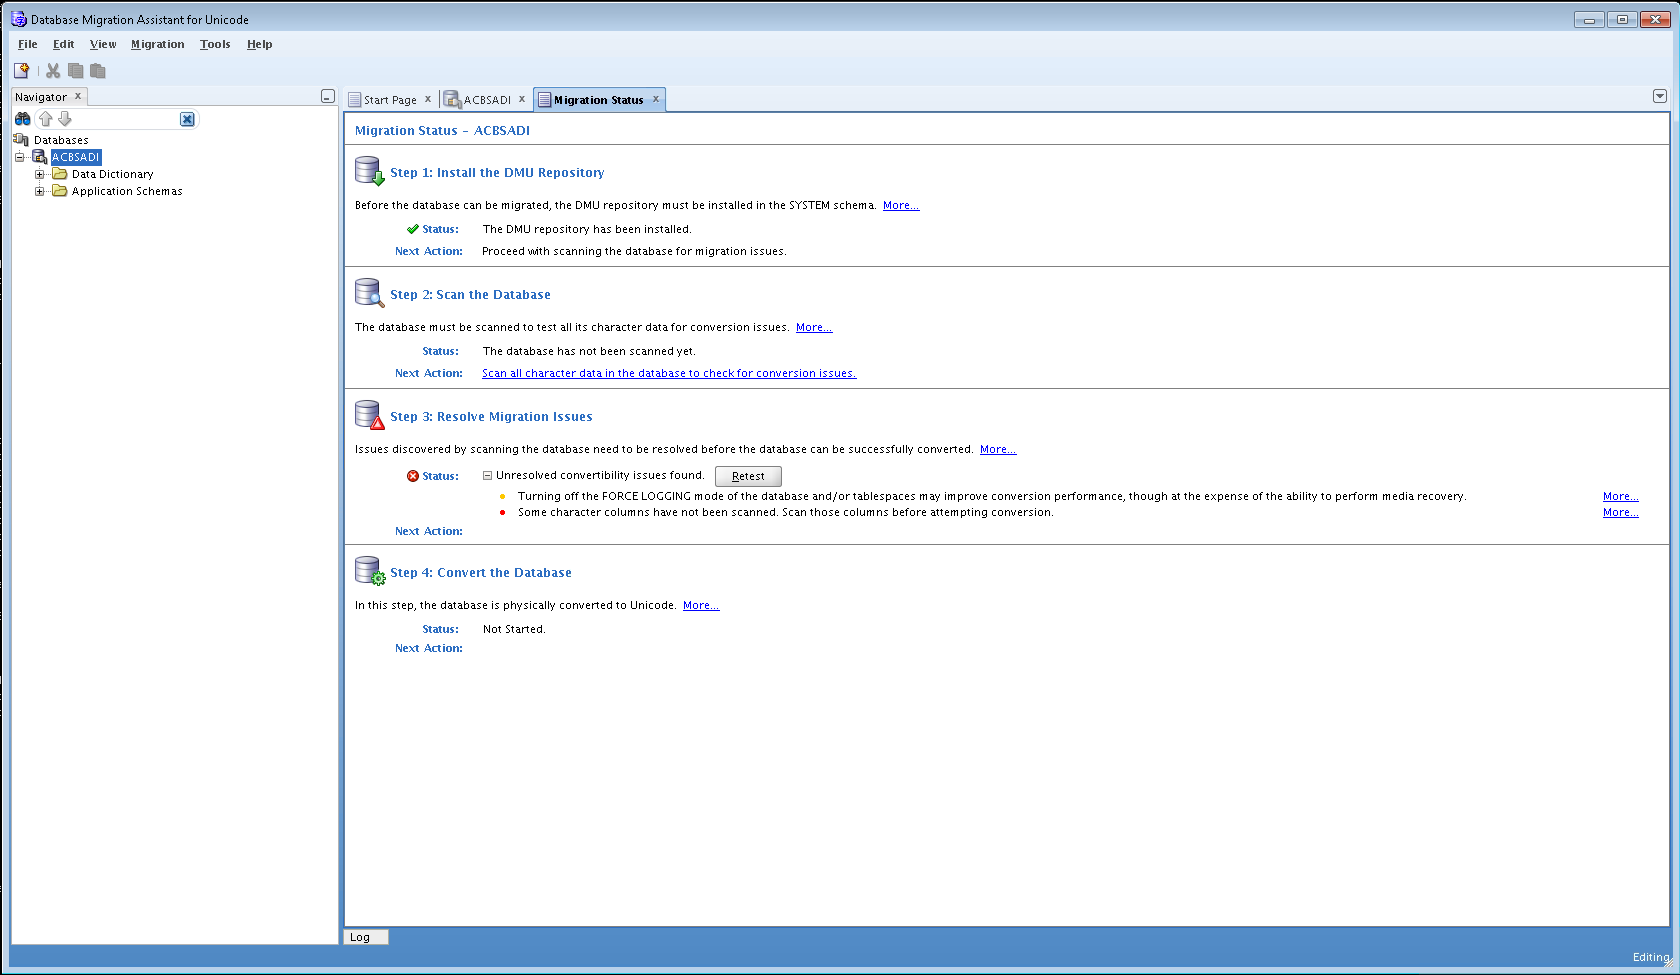Clear the Navigator search with the X icon
The height and width of the screenshot is (975, 1680).
pos(187,119)
